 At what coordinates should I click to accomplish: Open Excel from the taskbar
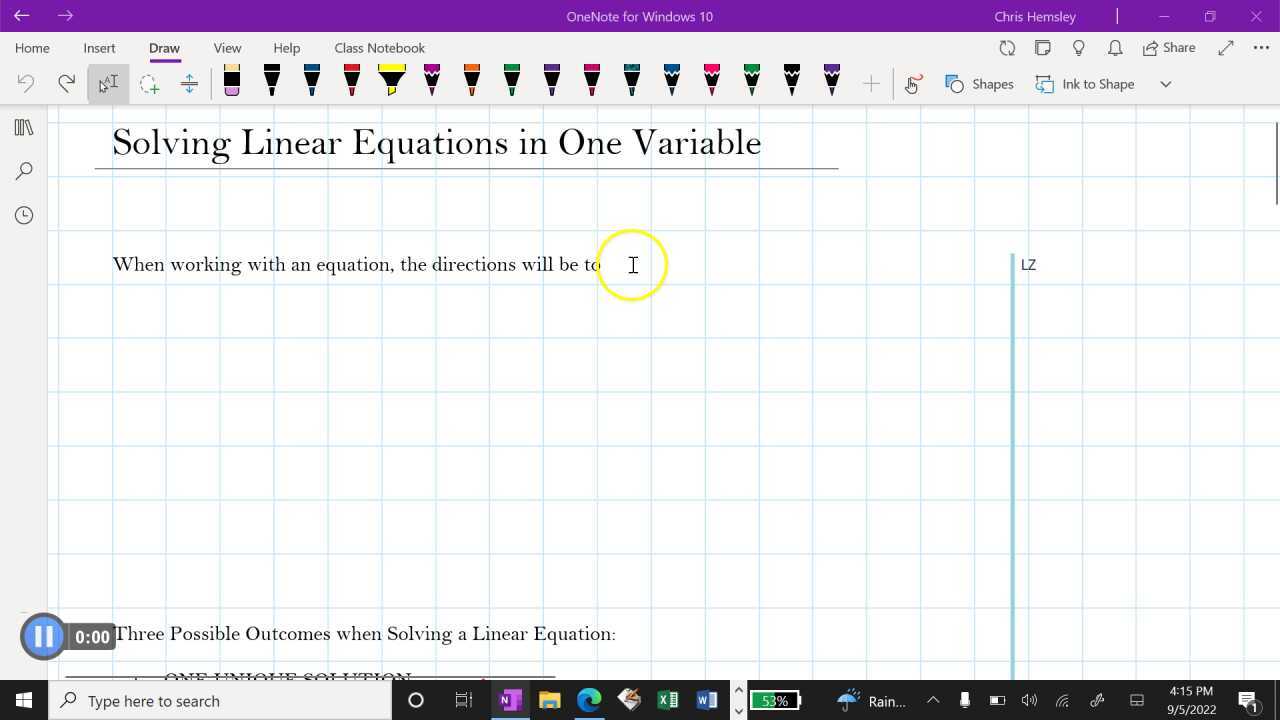pos(668,700)
